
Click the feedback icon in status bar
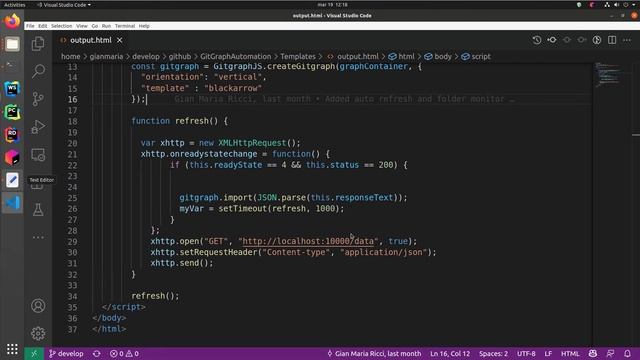610,353
